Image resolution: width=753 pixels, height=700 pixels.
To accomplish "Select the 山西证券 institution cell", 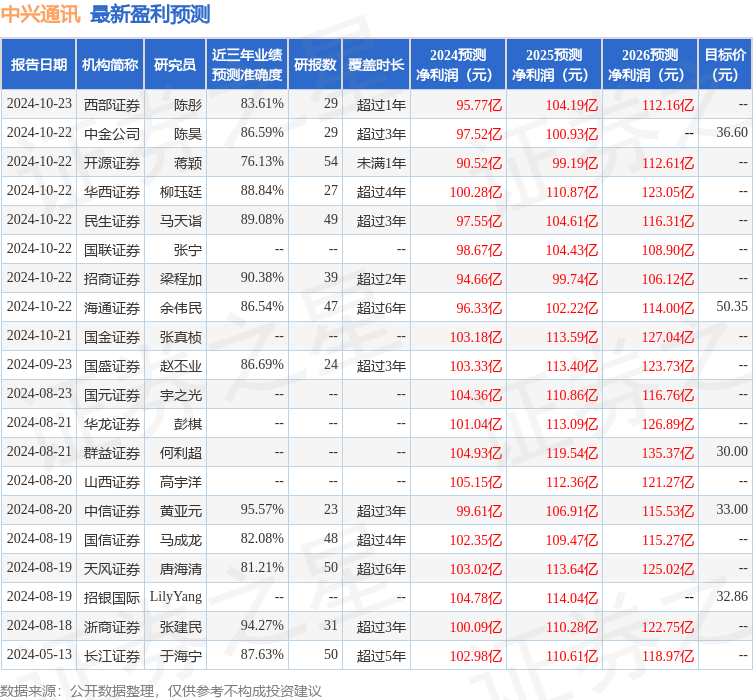I will pyautogui.click(x=112, y=482).
